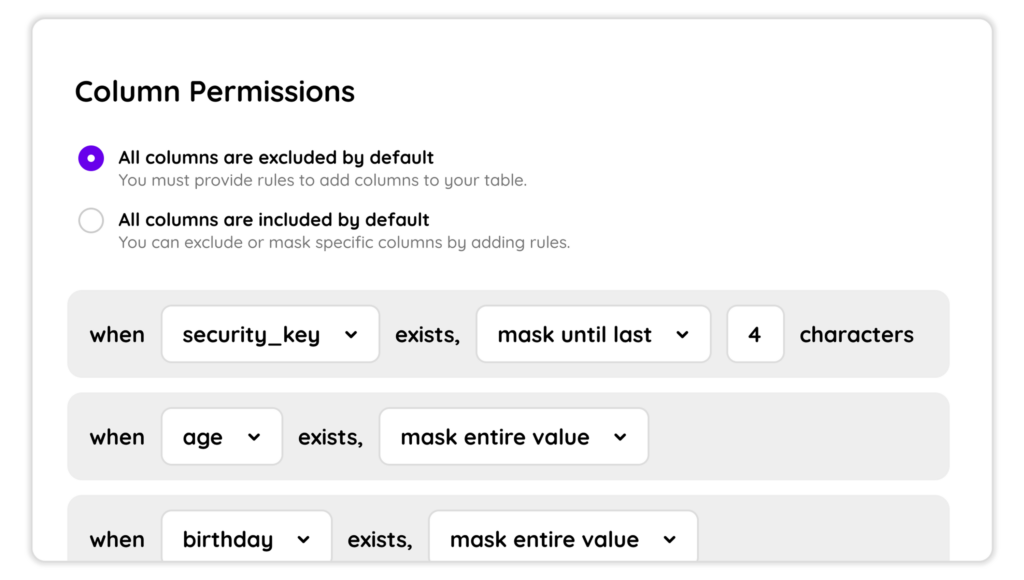Viewport: 1024px width, 580px height.
Task: Click the character count field showing 4
Action: tap(755, 335)
